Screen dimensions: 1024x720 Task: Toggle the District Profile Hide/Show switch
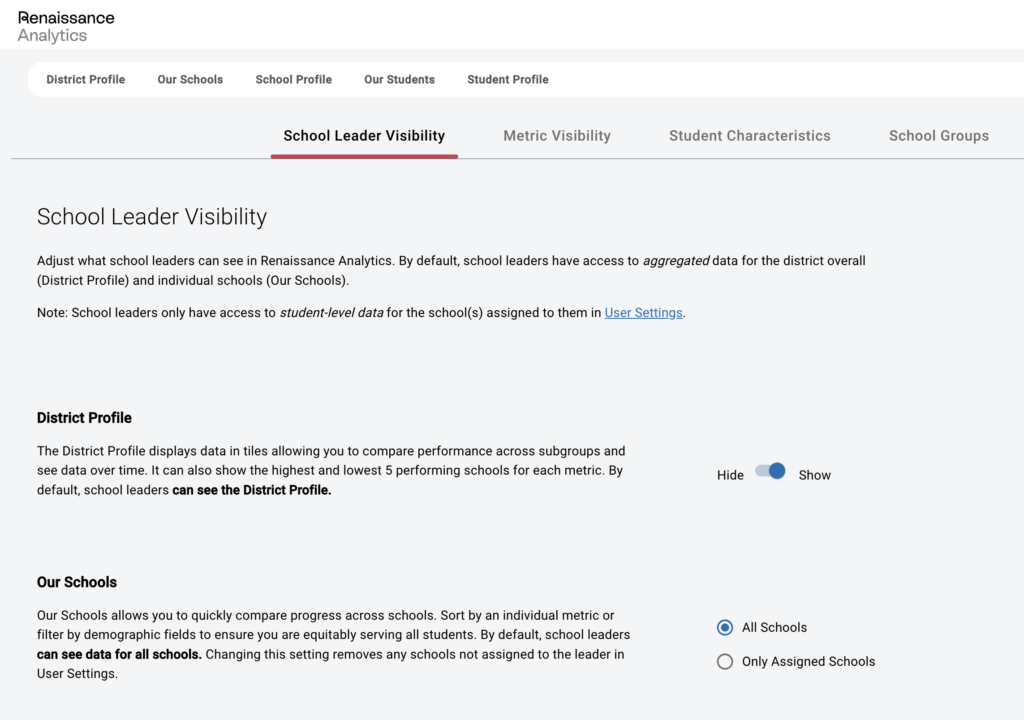(770, 471)
